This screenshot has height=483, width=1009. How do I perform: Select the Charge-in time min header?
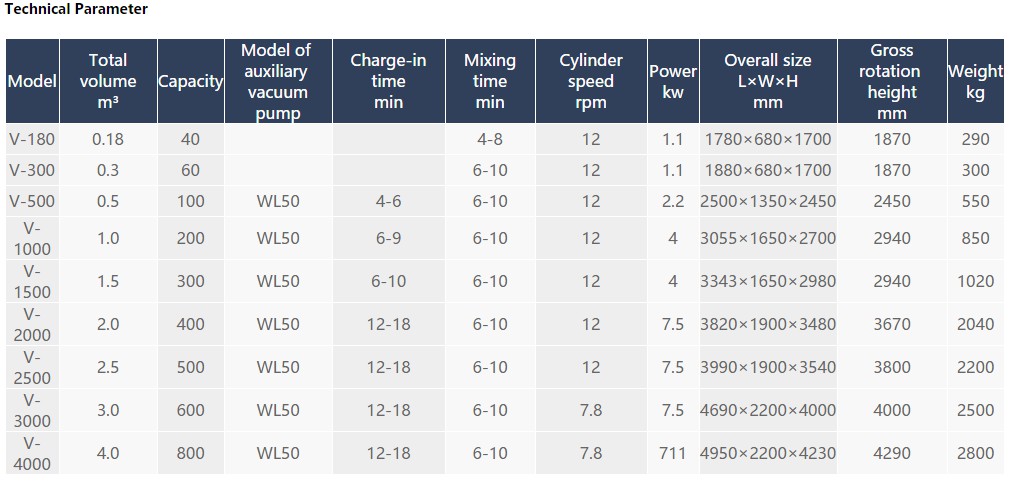point(388,81)
